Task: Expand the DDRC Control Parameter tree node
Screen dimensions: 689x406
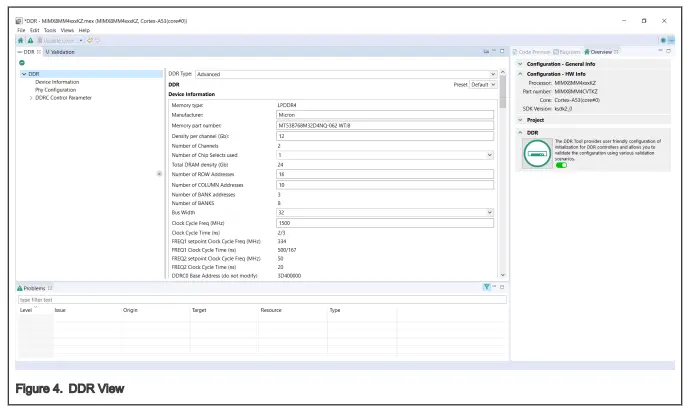Action: tap(30, 97)
